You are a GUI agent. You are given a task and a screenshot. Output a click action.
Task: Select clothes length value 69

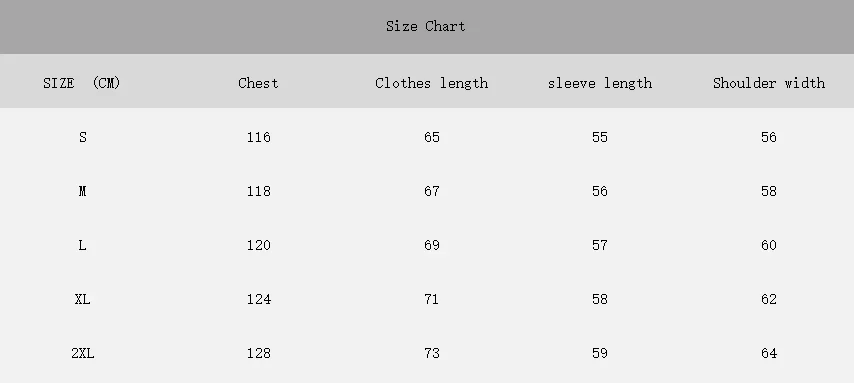(431, 245)
